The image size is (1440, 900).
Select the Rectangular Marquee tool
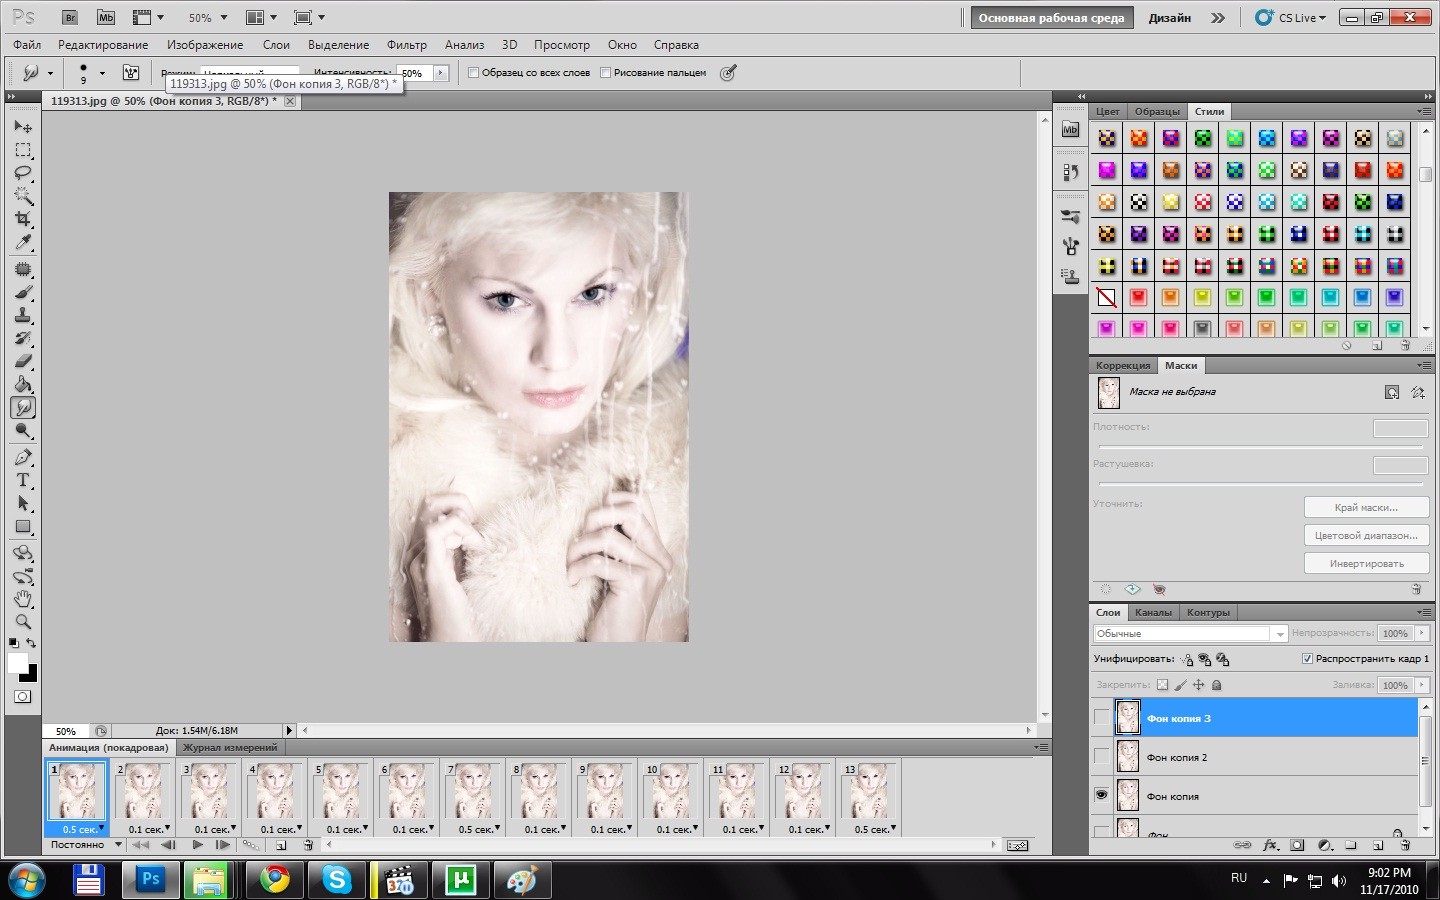click(23, 150)
